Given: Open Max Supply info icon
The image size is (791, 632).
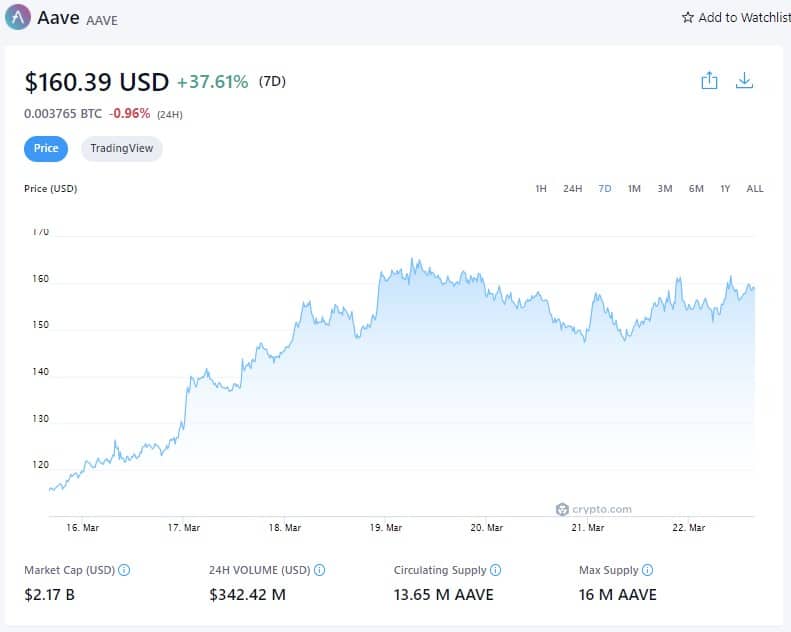Looking at the screenshot, I should [x=647, y=570].
